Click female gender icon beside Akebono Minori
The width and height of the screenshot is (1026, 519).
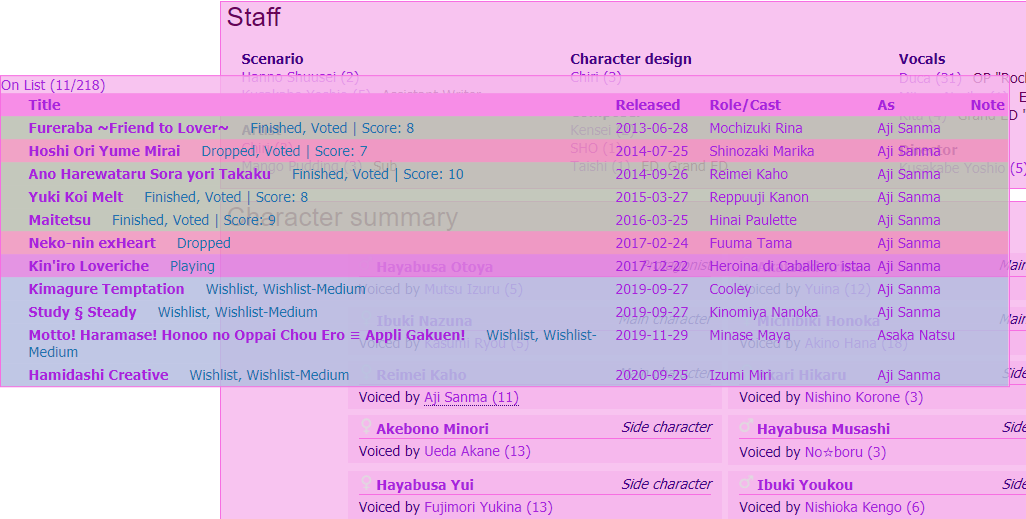[x=366, y=427]
